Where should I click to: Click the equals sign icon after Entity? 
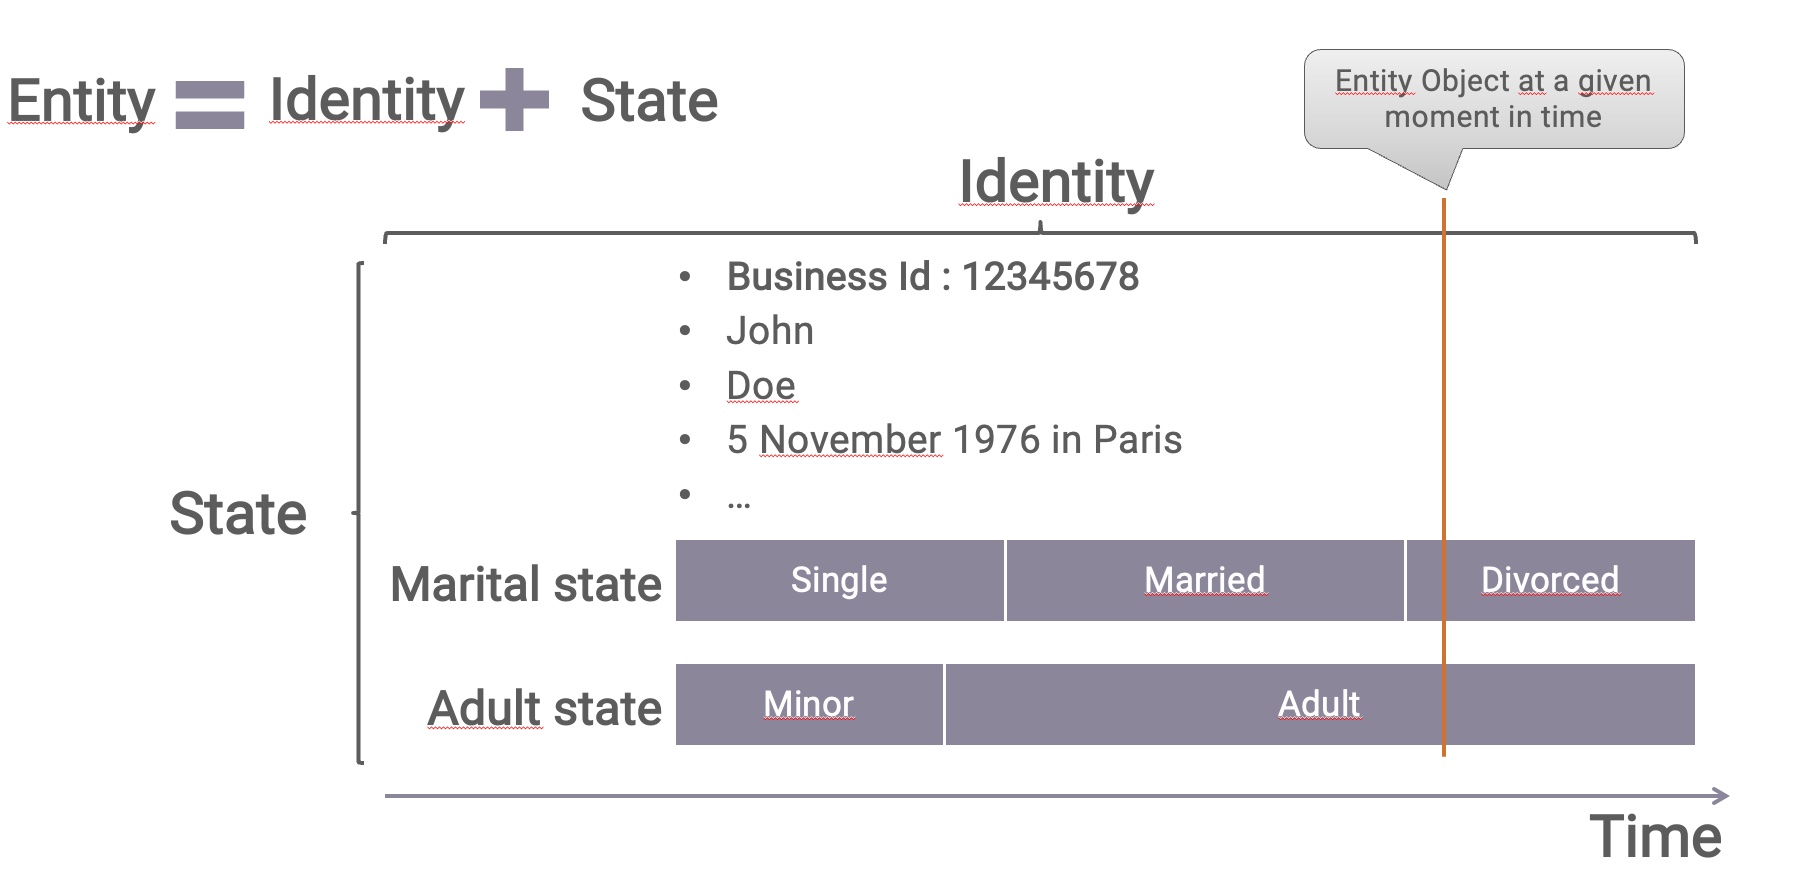point(210,105)
